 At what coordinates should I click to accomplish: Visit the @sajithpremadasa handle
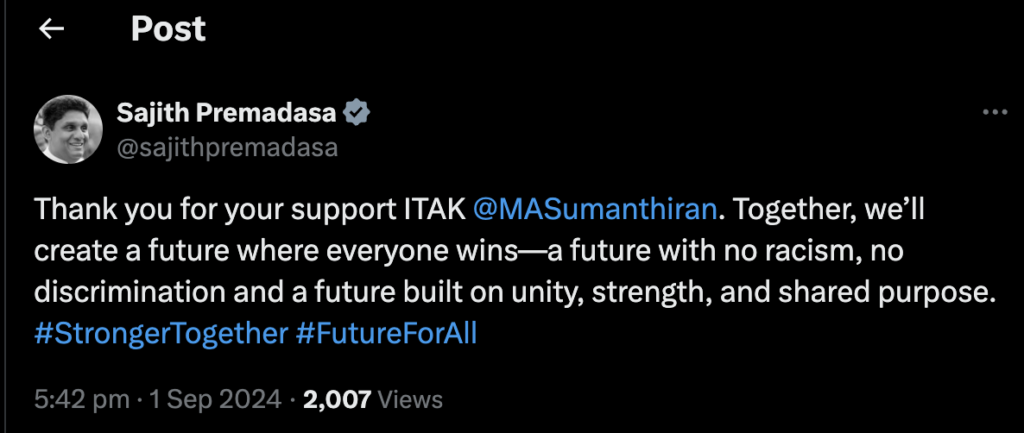pyautogui.click(x=227, y=148)
